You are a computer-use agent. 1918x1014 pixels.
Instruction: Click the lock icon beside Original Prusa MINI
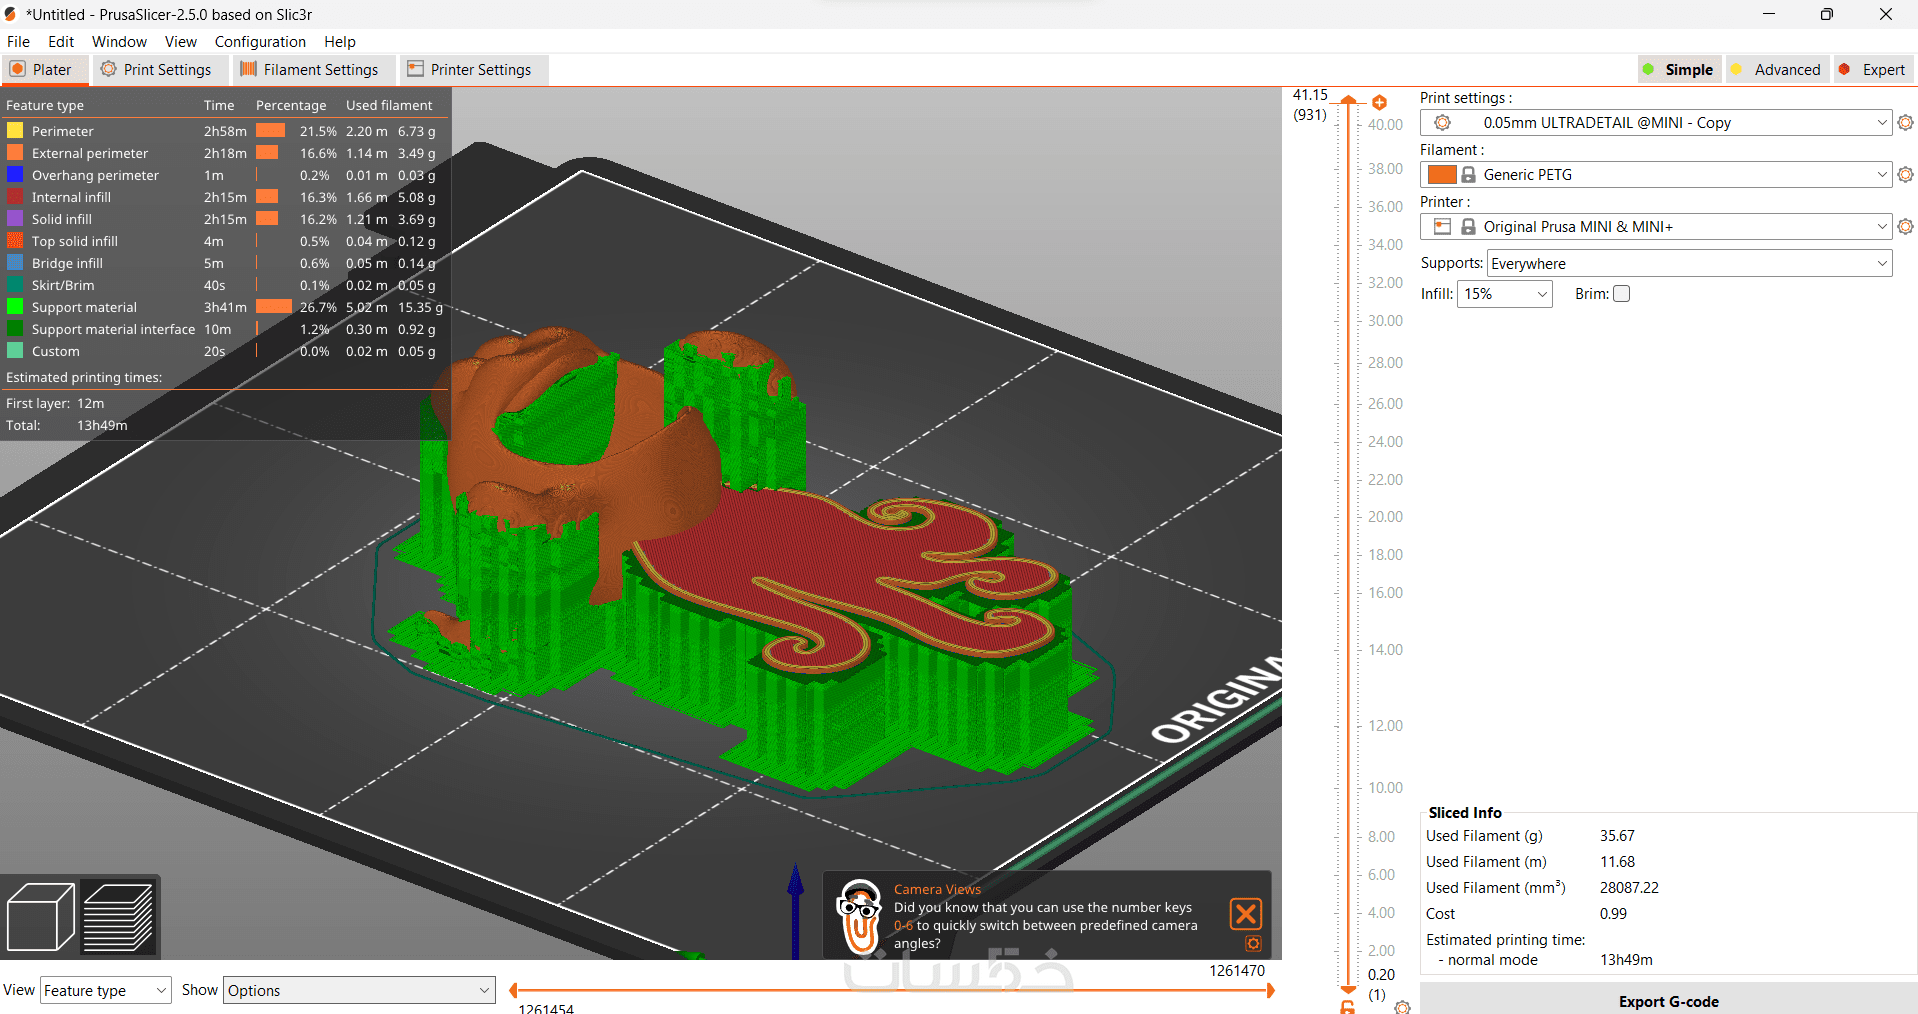[x=1468, y=227]
